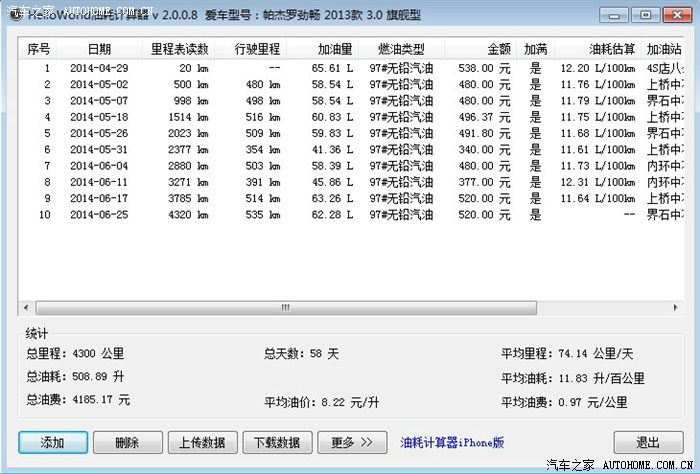Click the 里程表读数 column header
The image size is (700, 474).
(x=179, y=49)
